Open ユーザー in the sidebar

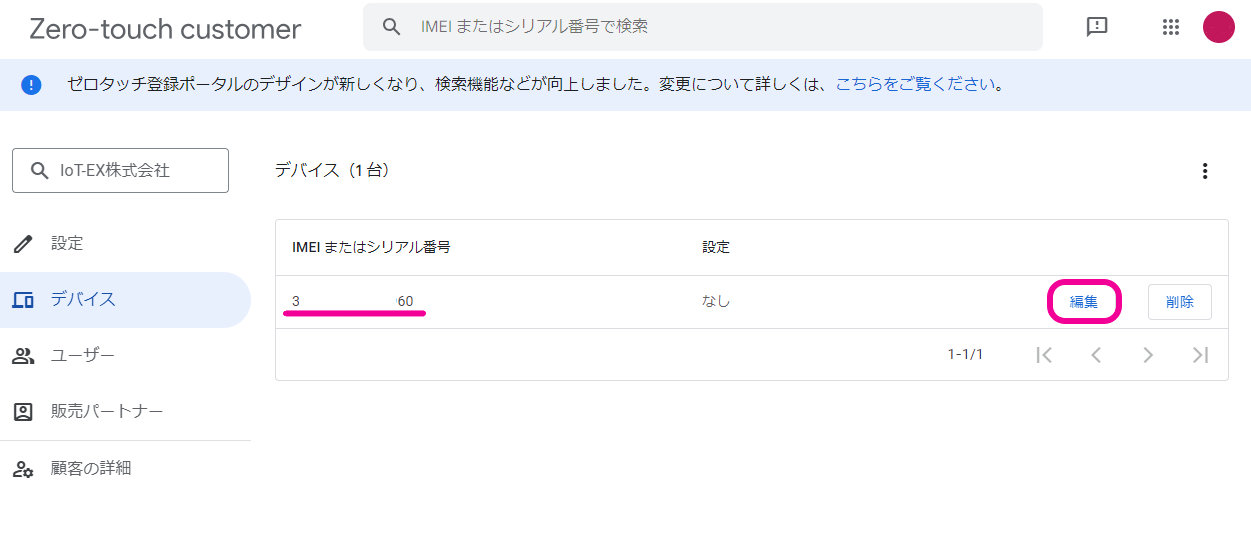(x=82, y=355)
